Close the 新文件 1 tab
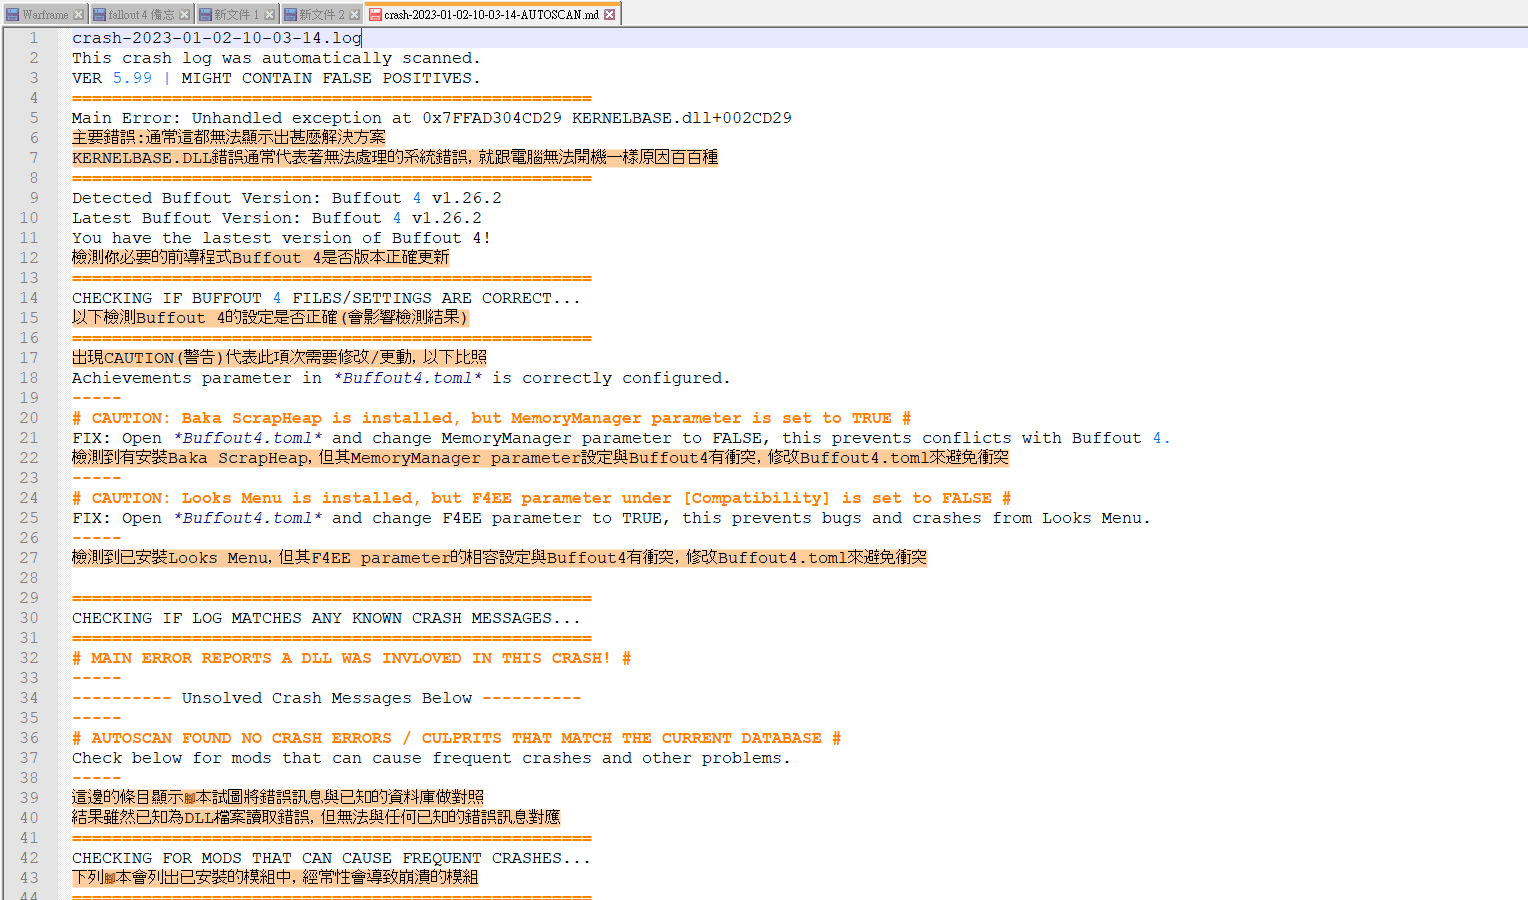This screenshot has height=900, width=1528. 269,14
